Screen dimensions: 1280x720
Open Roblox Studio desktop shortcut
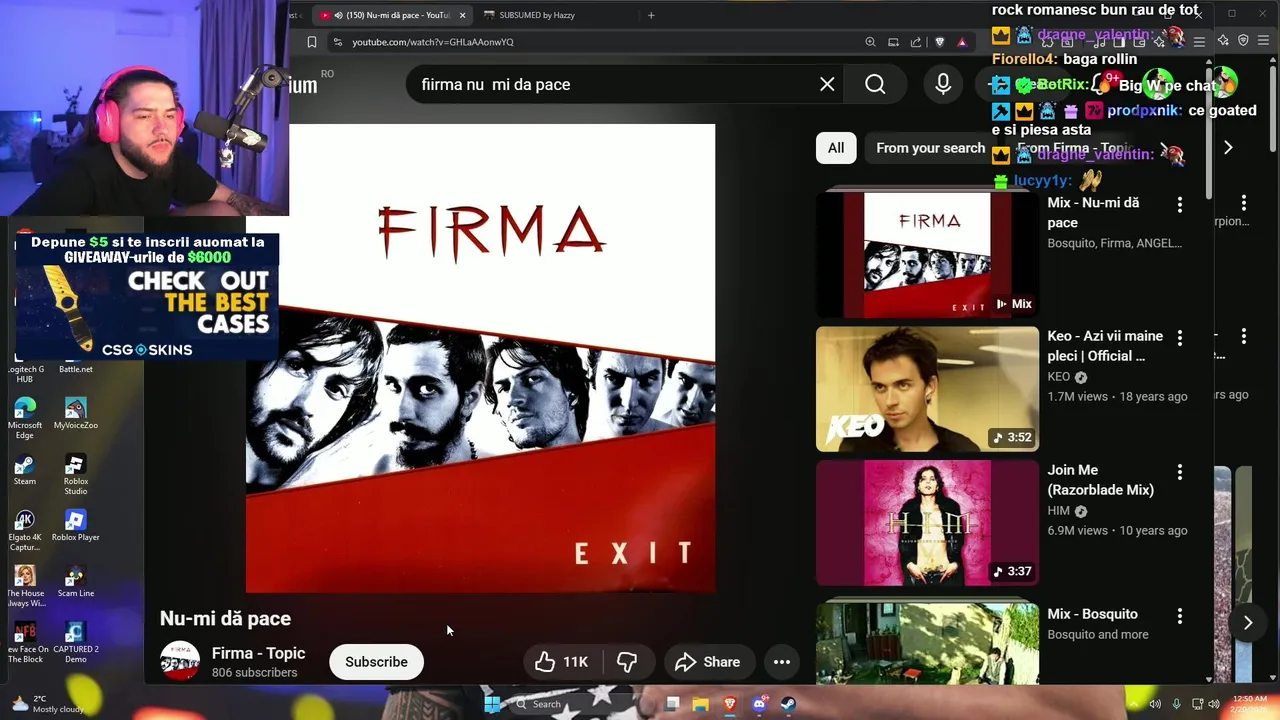pos(75,474)
